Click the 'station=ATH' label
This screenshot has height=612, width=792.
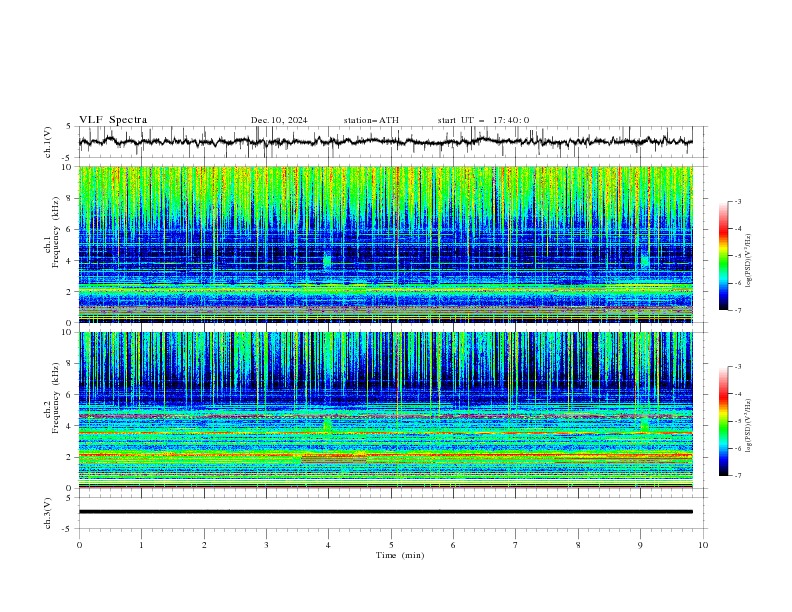371,120
